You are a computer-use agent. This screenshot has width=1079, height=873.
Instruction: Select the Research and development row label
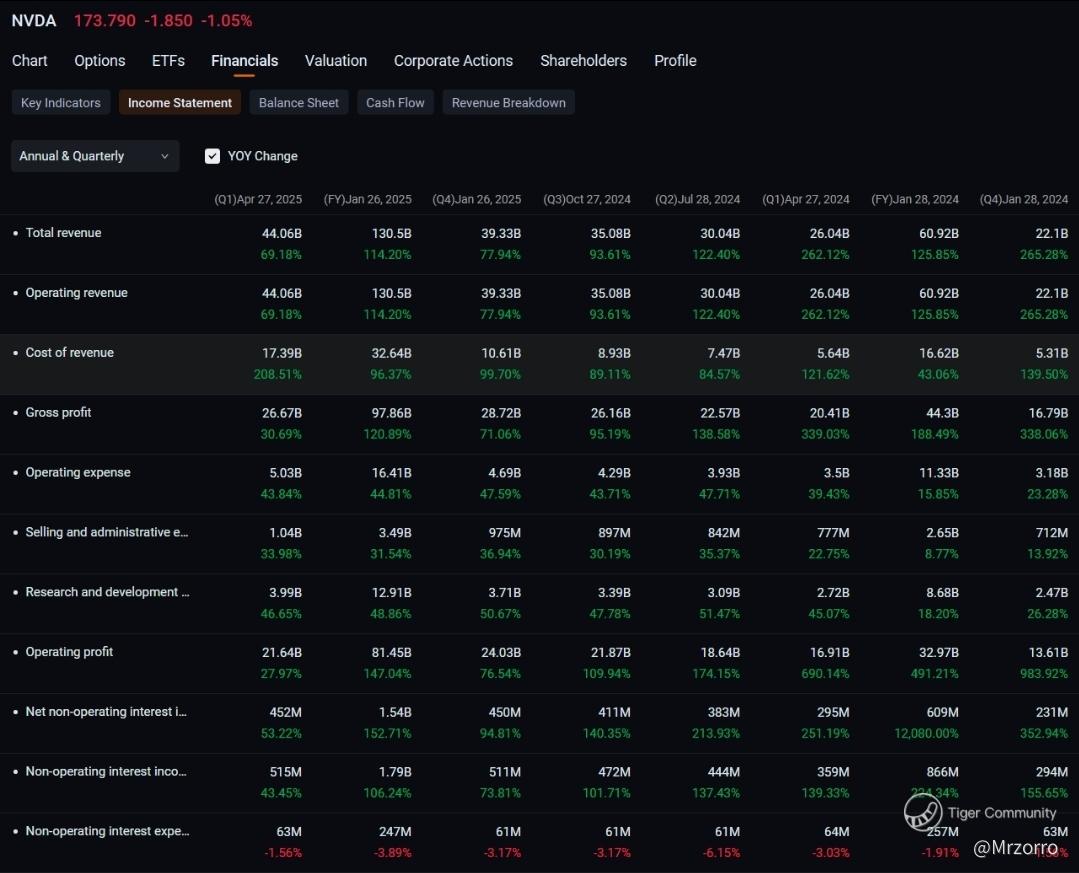107,592
